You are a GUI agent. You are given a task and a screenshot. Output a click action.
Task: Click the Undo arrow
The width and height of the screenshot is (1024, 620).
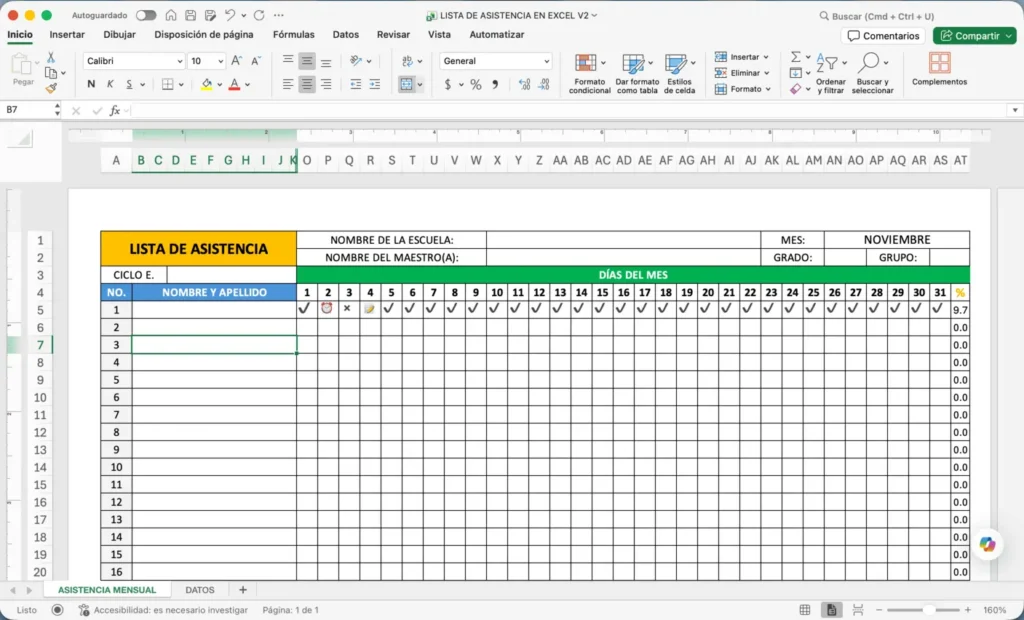pos(230,15)
